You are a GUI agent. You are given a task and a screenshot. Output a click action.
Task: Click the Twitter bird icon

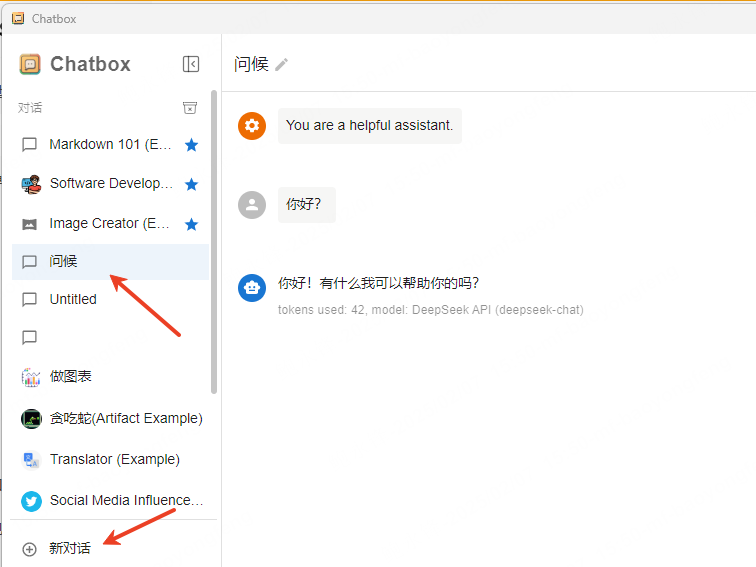click(31, 501)
